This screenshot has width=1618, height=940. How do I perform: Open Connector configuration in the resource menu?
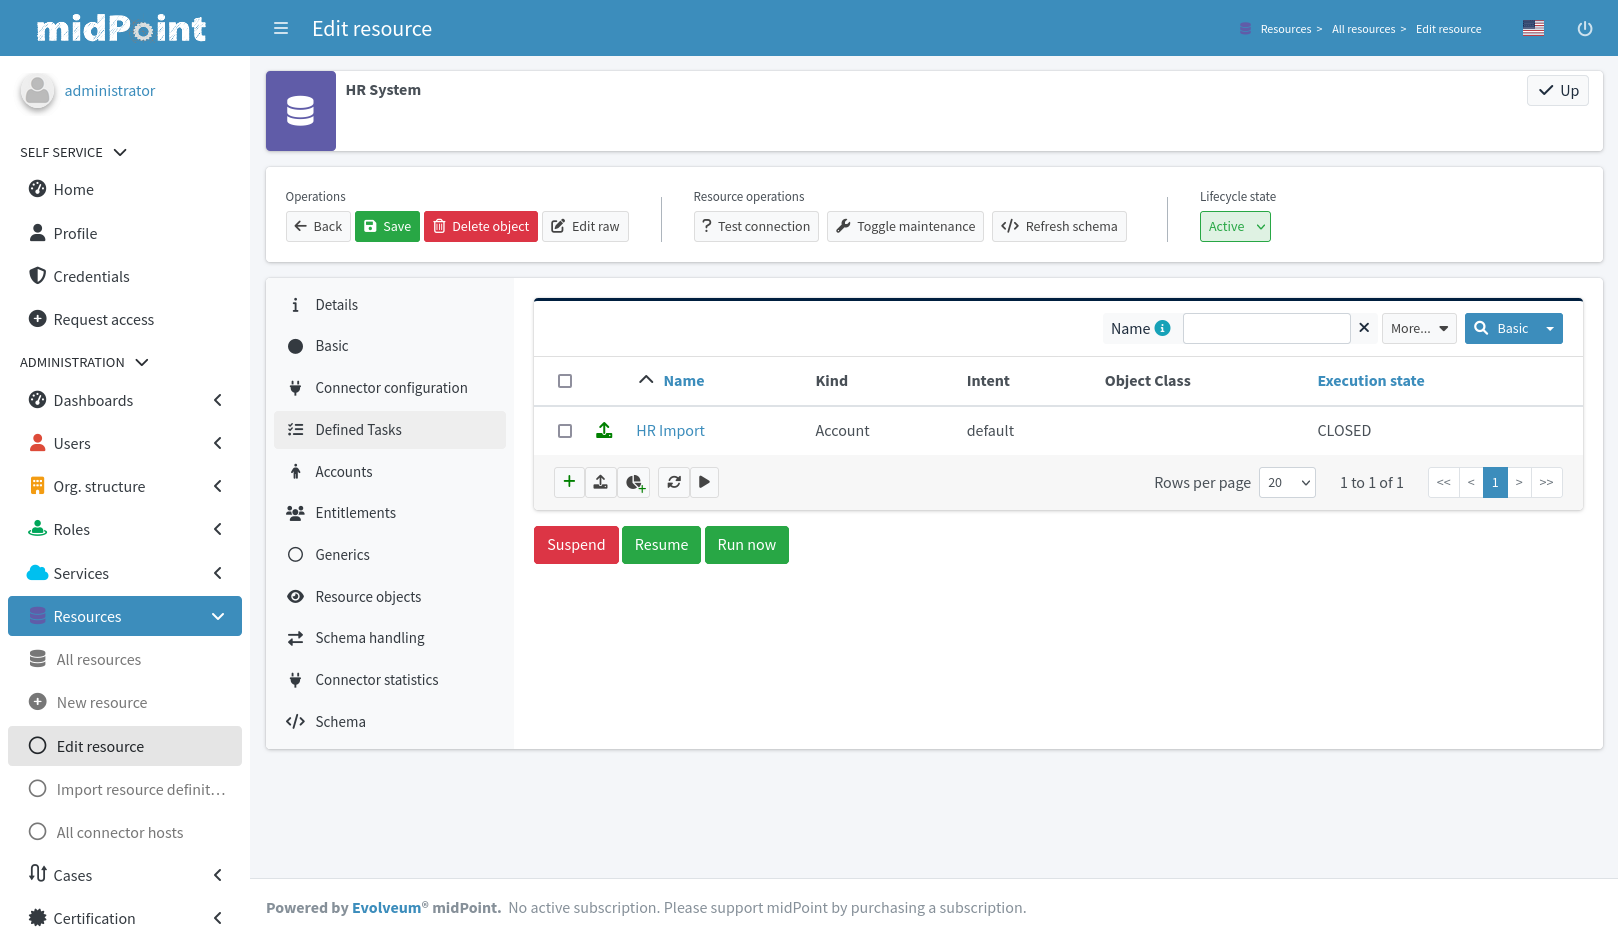coord(391,387)
